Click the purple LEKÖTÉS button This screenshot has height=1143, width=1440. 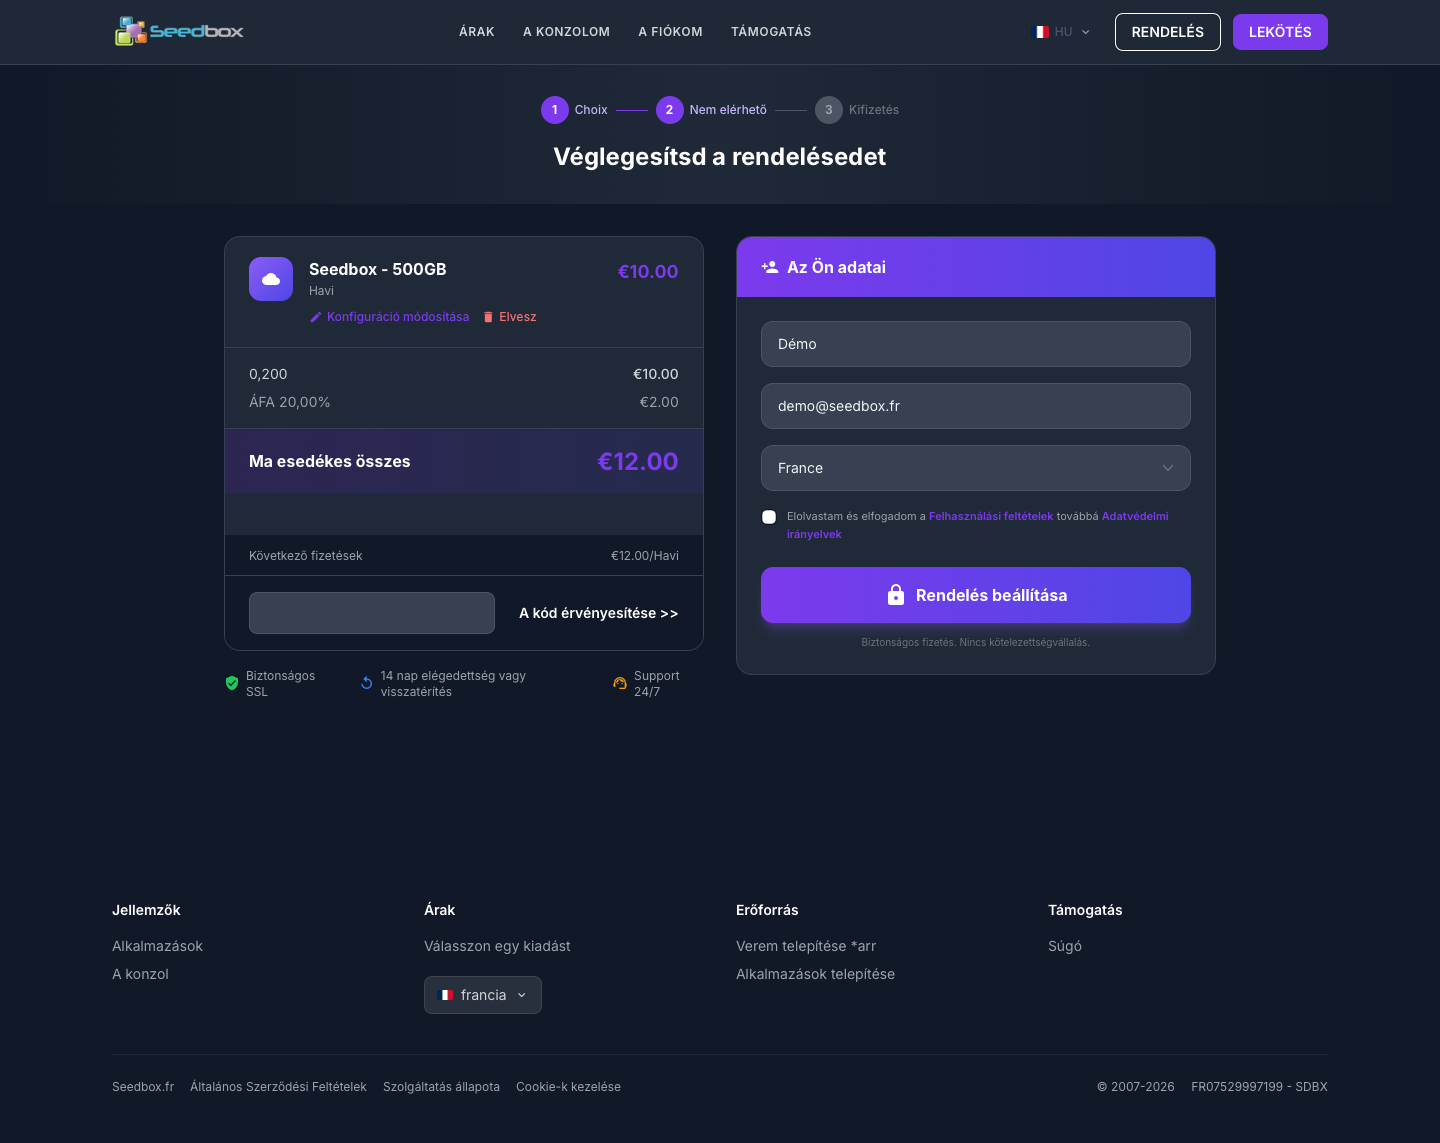pyautogui.click(x=1280, y=32)
